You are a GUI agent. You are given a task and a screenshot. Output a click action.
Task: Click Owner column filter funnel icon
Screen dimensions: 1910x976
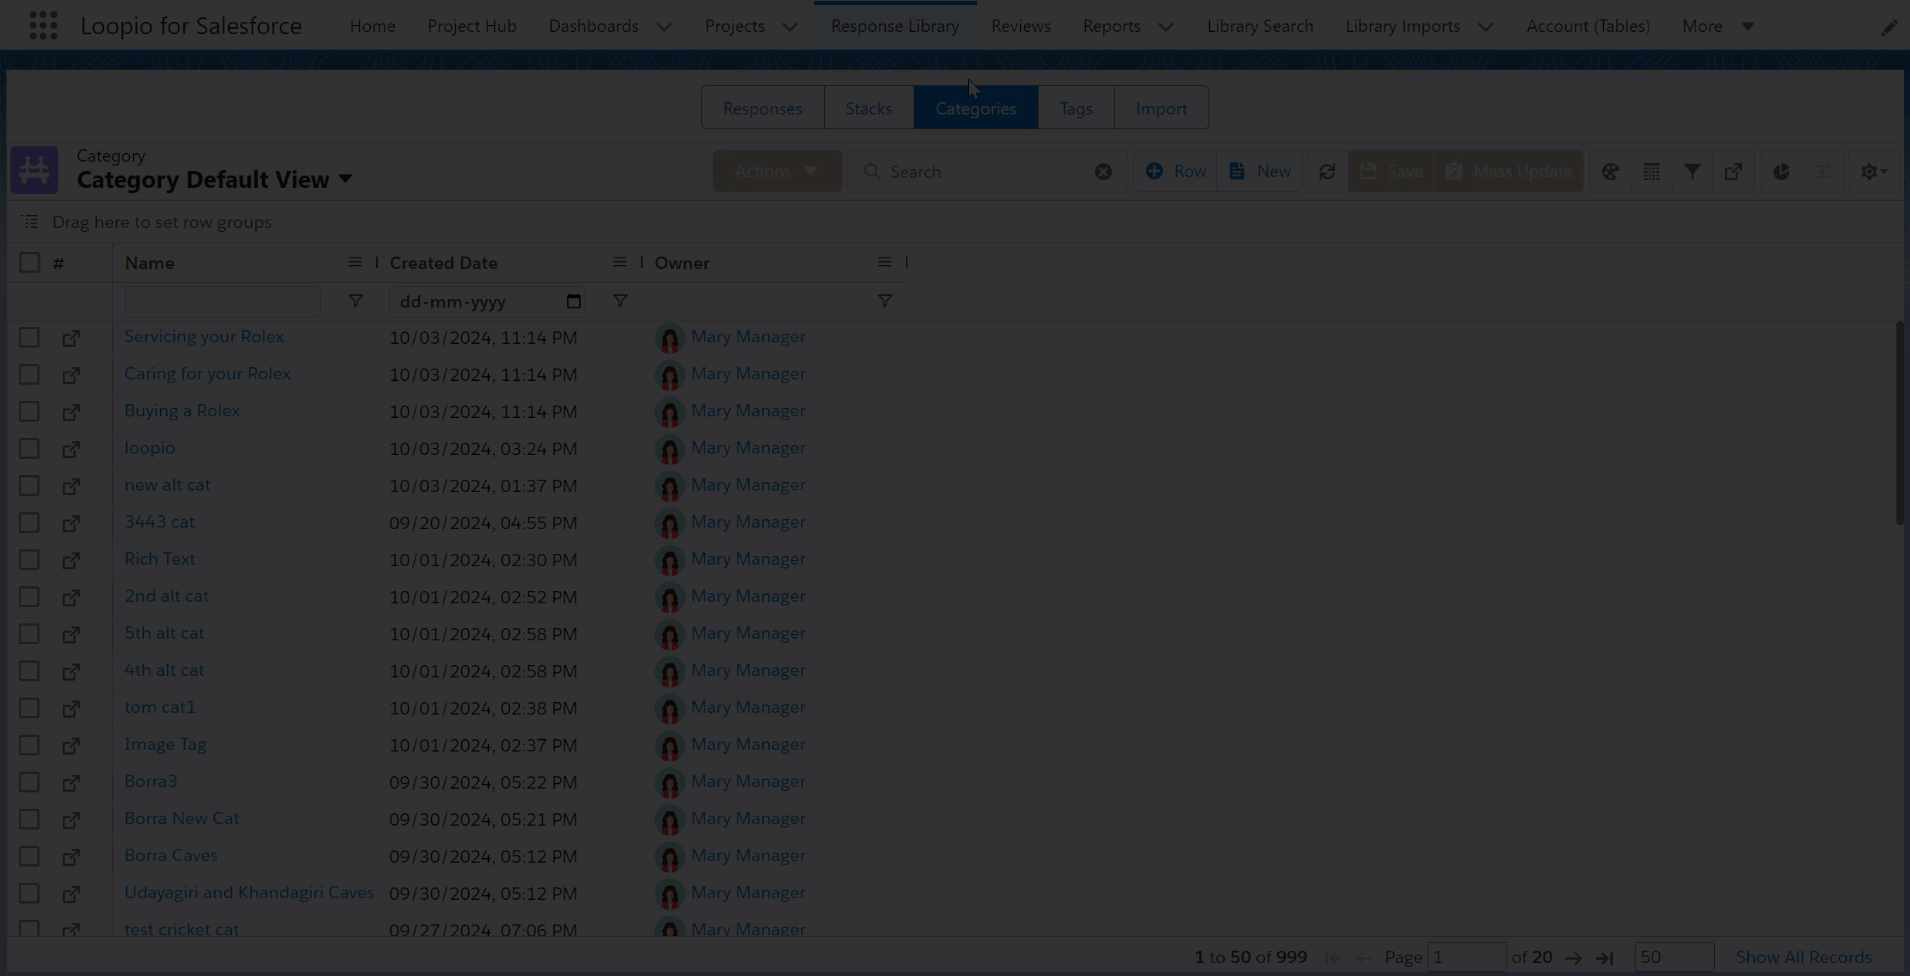[x=885, y=300]
